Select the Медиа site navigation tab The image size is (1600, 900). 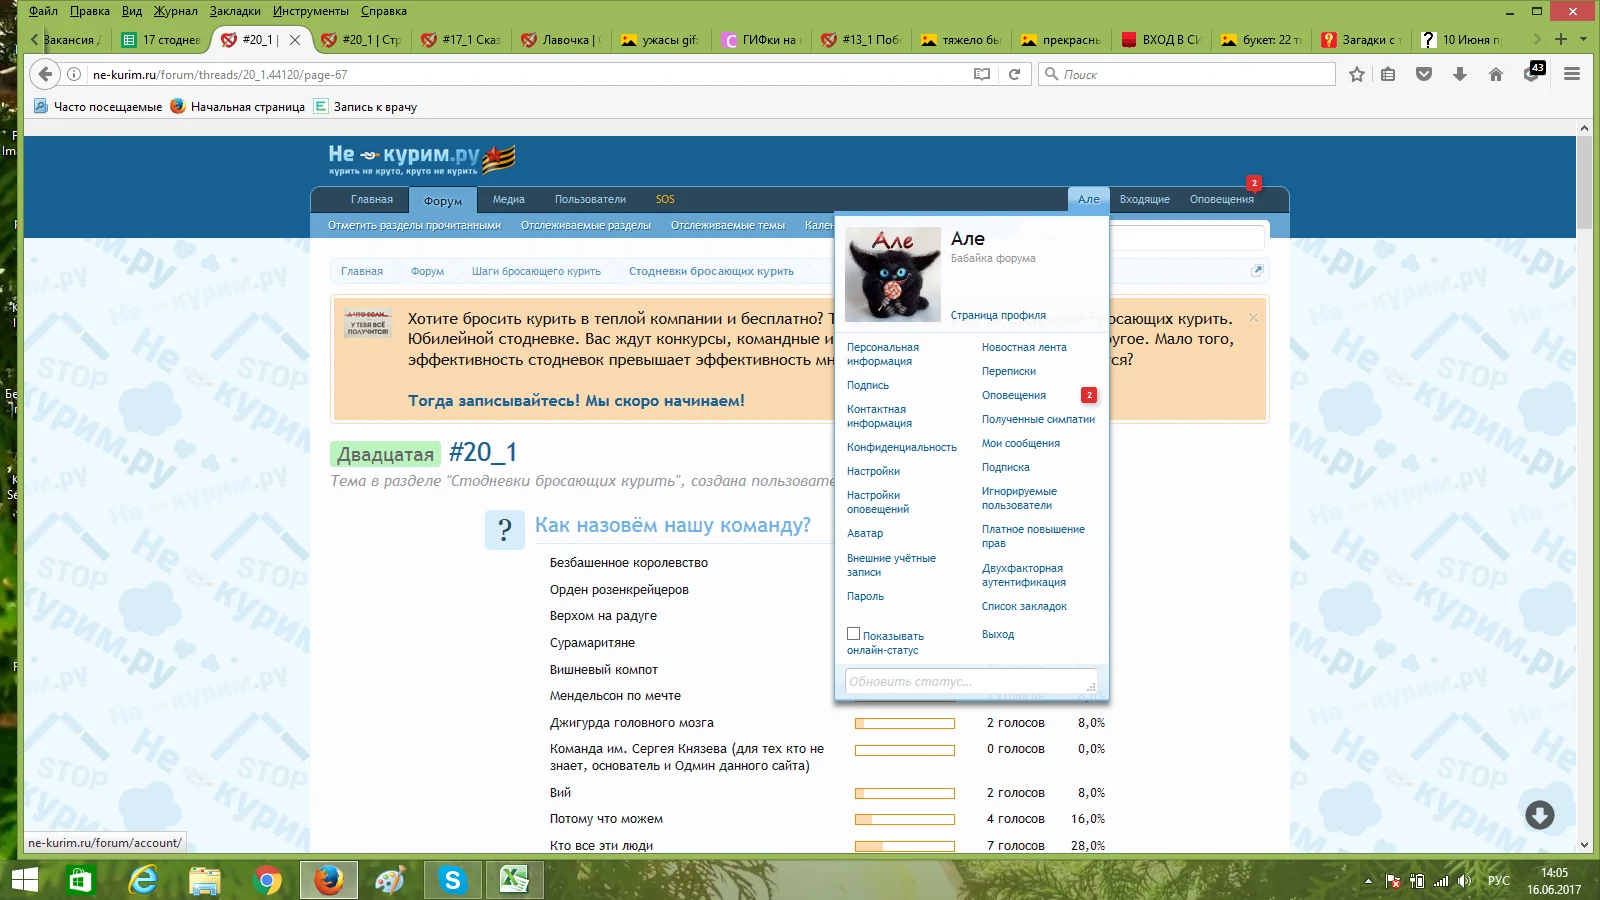pyautogui.click(x=508, y=199)
